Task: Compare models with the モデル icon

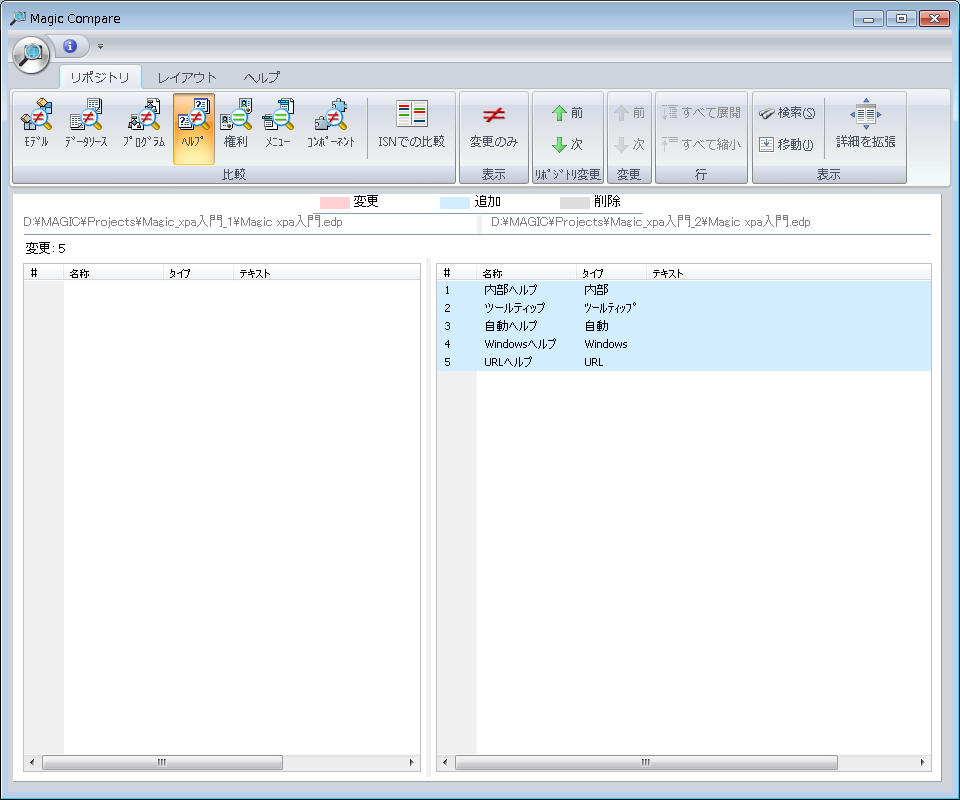Action: [x=37, y=124]
